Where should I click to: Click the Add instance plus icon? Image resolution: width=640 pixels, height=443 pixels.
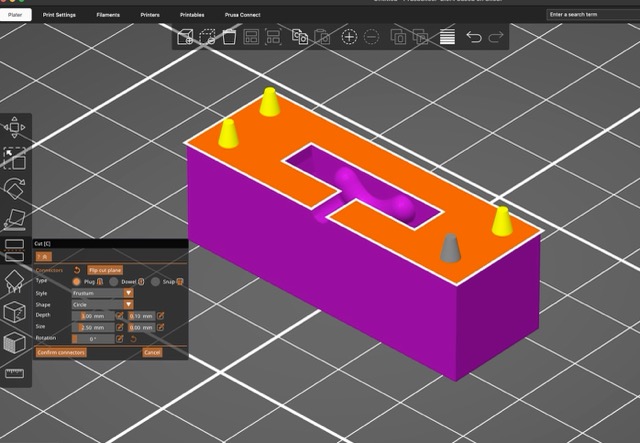[349, 37]
